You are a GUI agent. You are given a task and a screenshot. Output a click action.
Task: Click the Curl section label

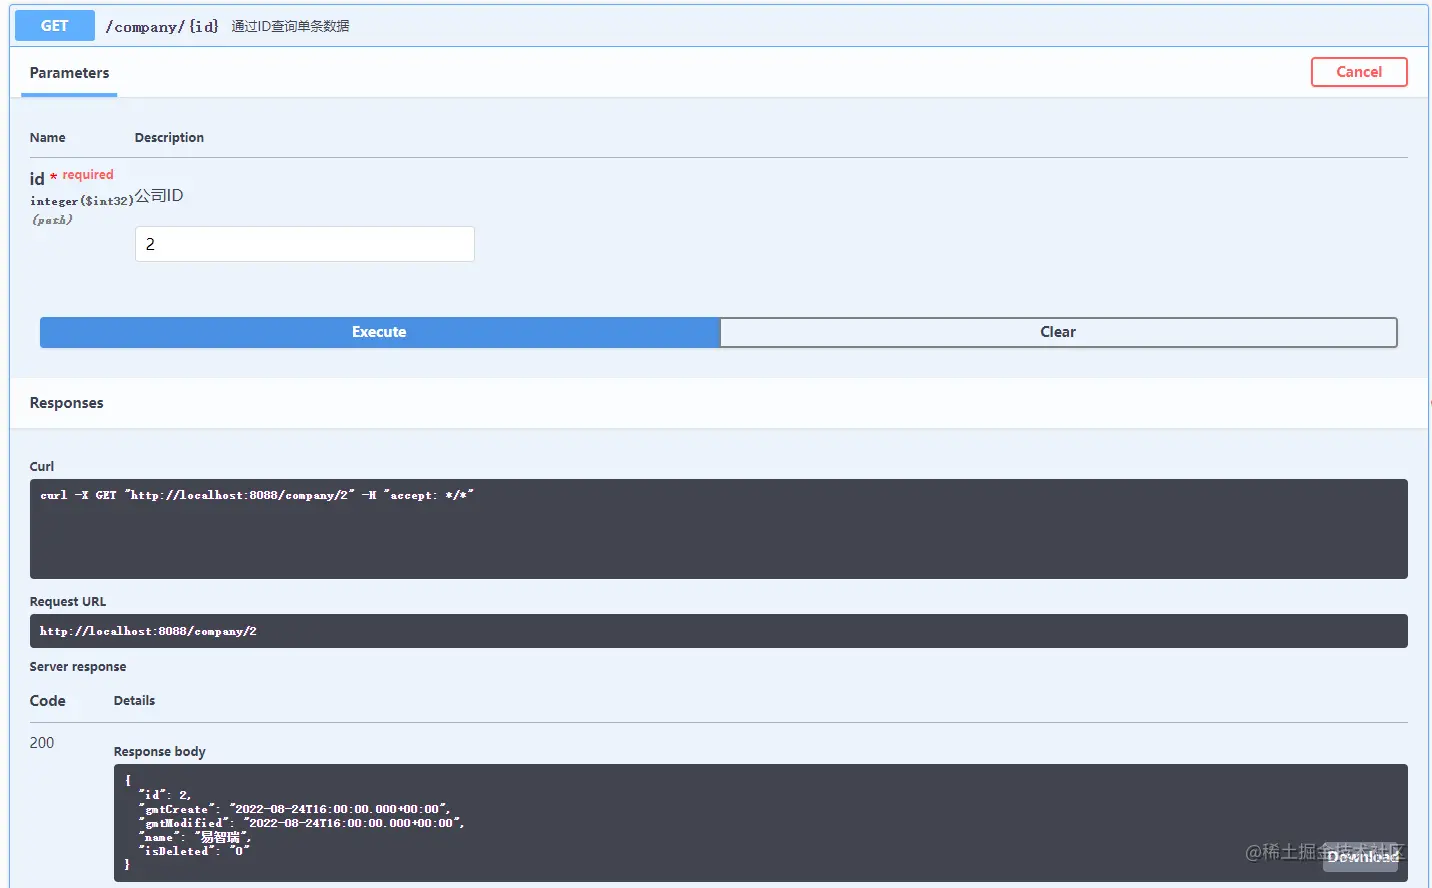(42, 467)
